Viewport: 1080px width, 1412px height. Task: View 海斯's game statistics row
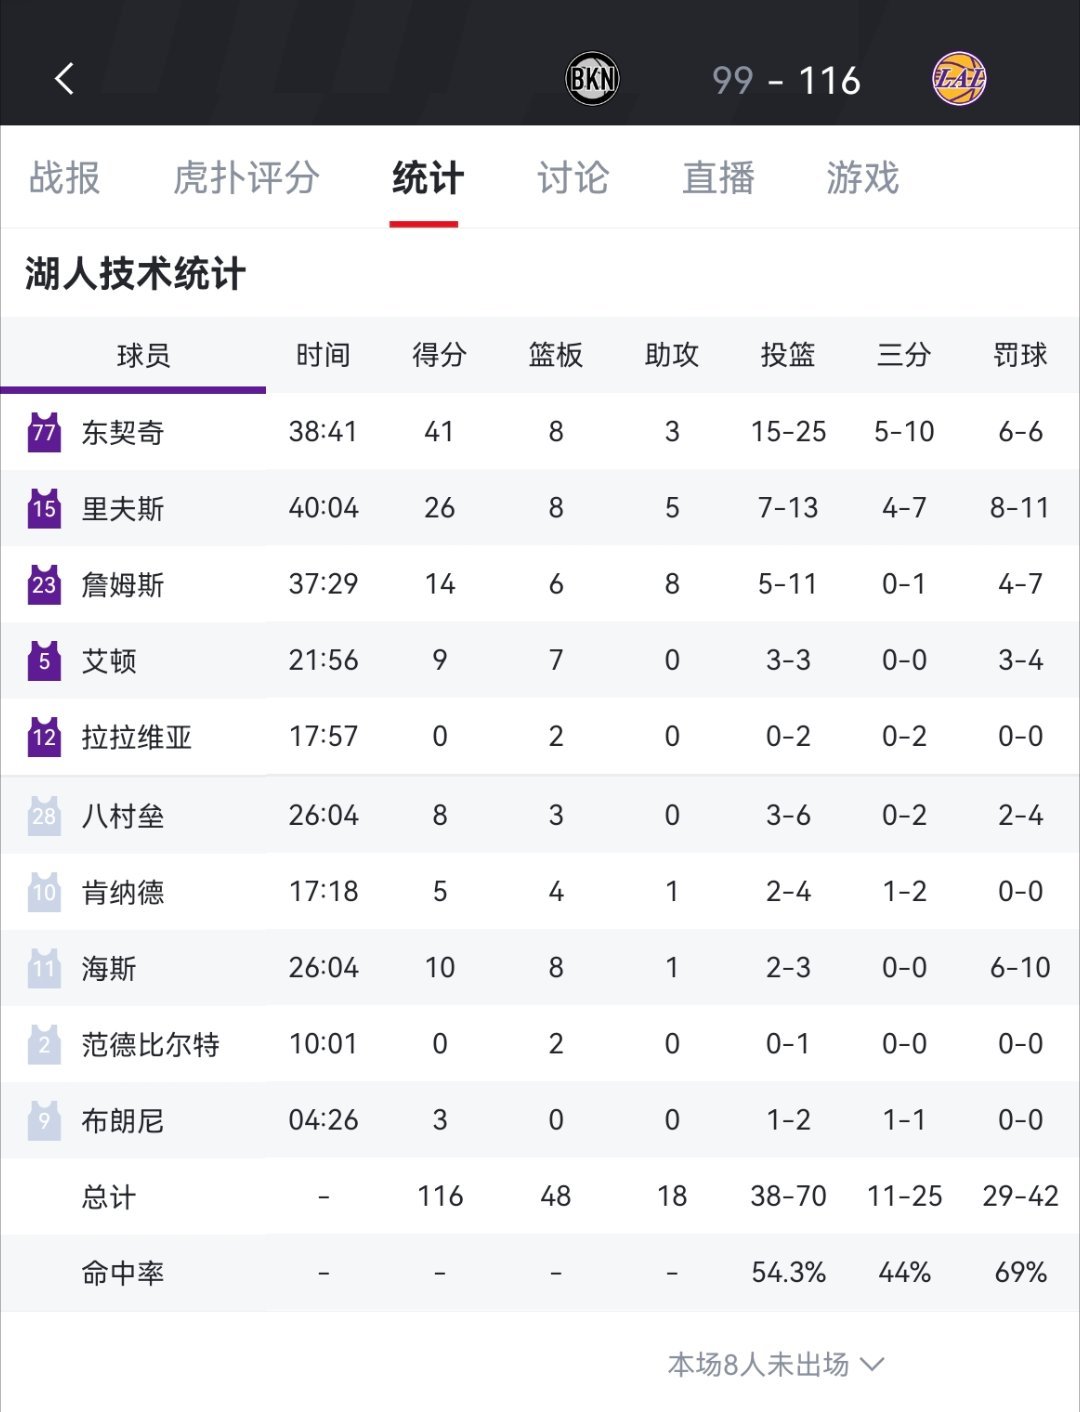pos(400,967)
